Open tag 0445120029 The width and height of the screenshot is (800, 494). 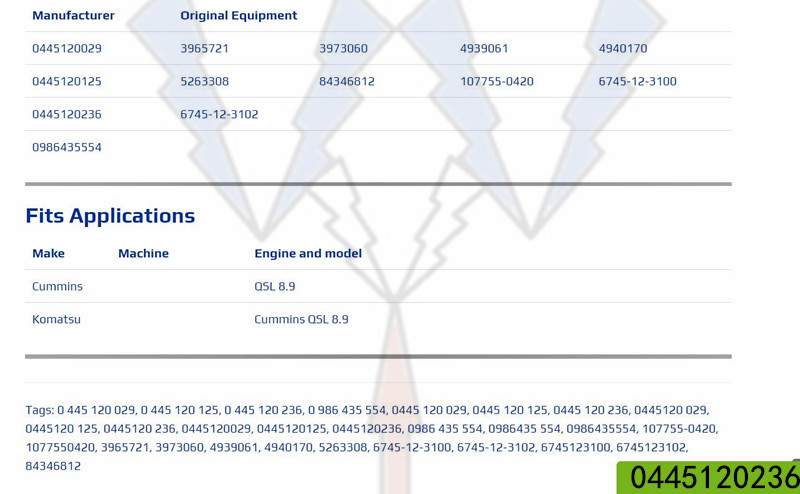pyautogui.click(x=216, y=429)
